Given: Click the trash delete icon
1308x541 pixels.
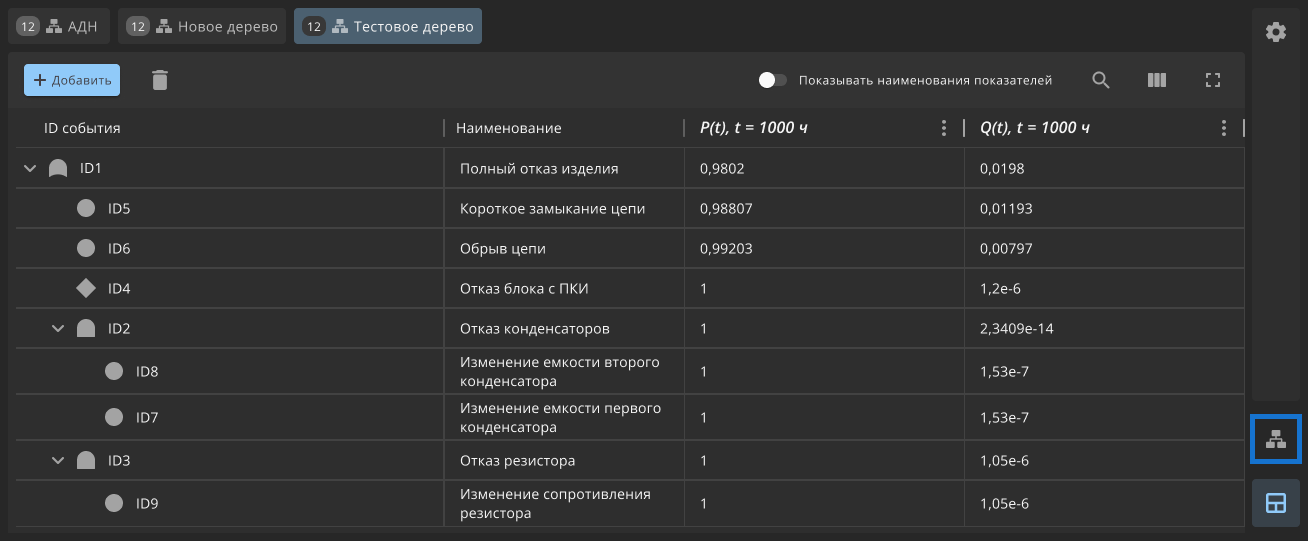Looking at the screenshot, I should point(160,80).
